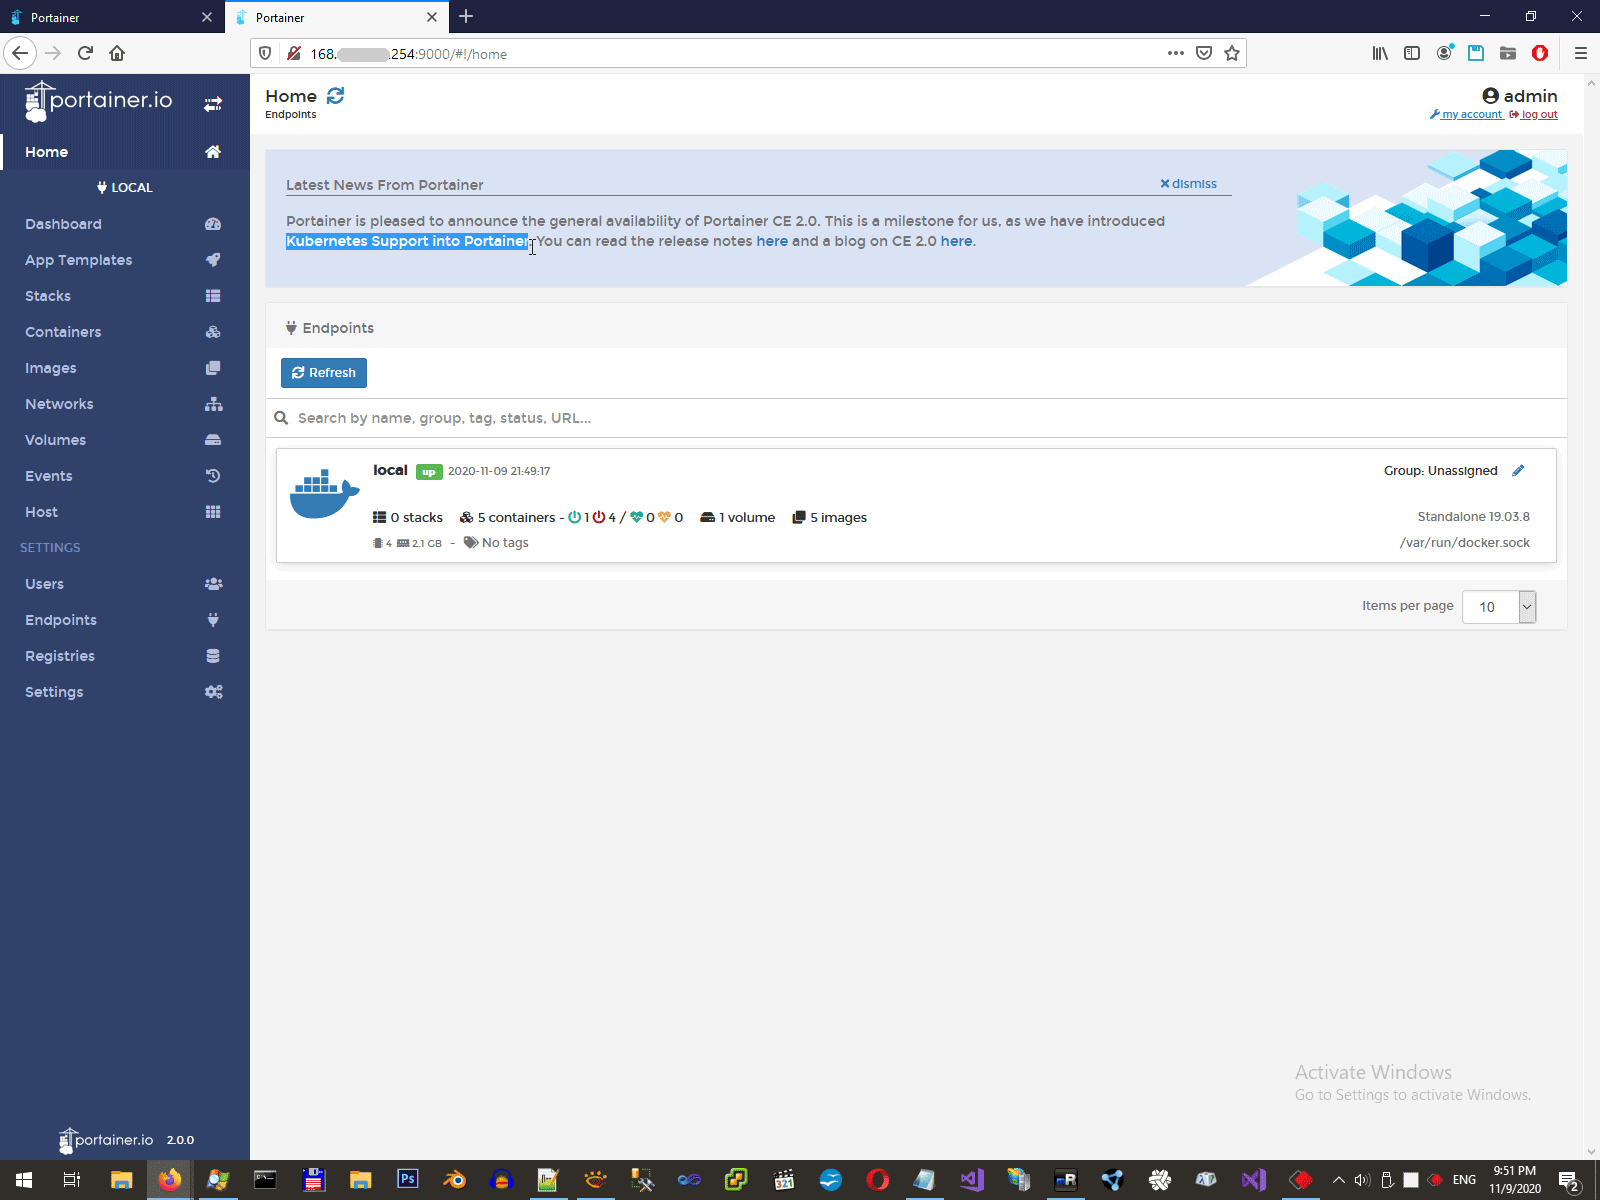Click the blue Refresh button
1600x1200 pixels.
pyautogui.click(x=324, y=373)
